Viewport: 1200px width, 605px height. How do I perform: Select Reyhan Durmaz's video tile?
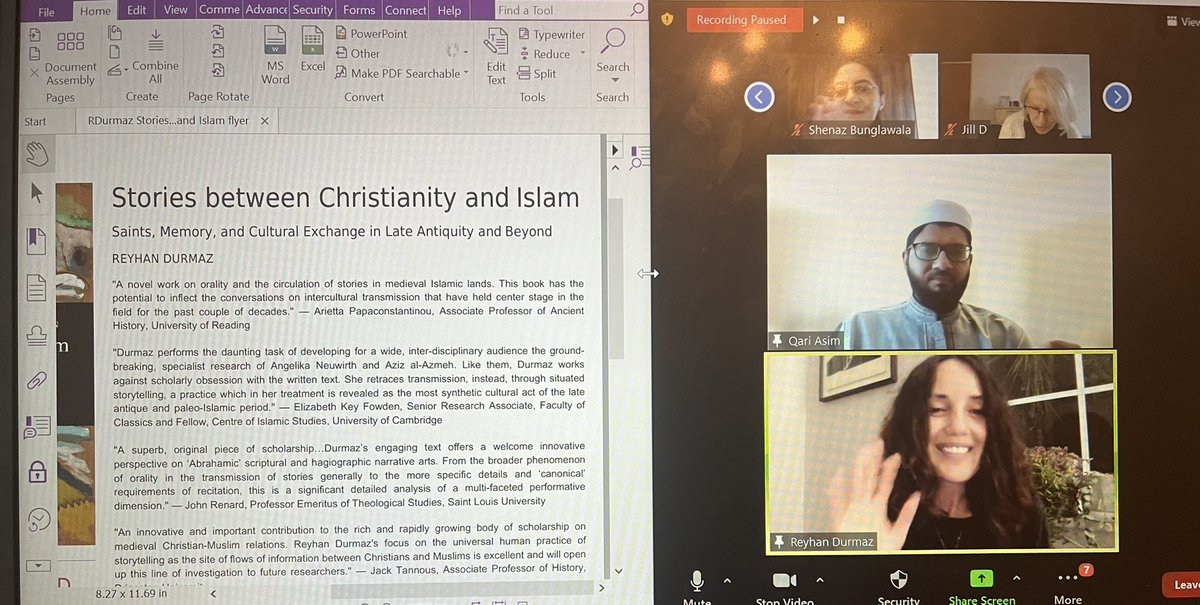click(941, 451)
